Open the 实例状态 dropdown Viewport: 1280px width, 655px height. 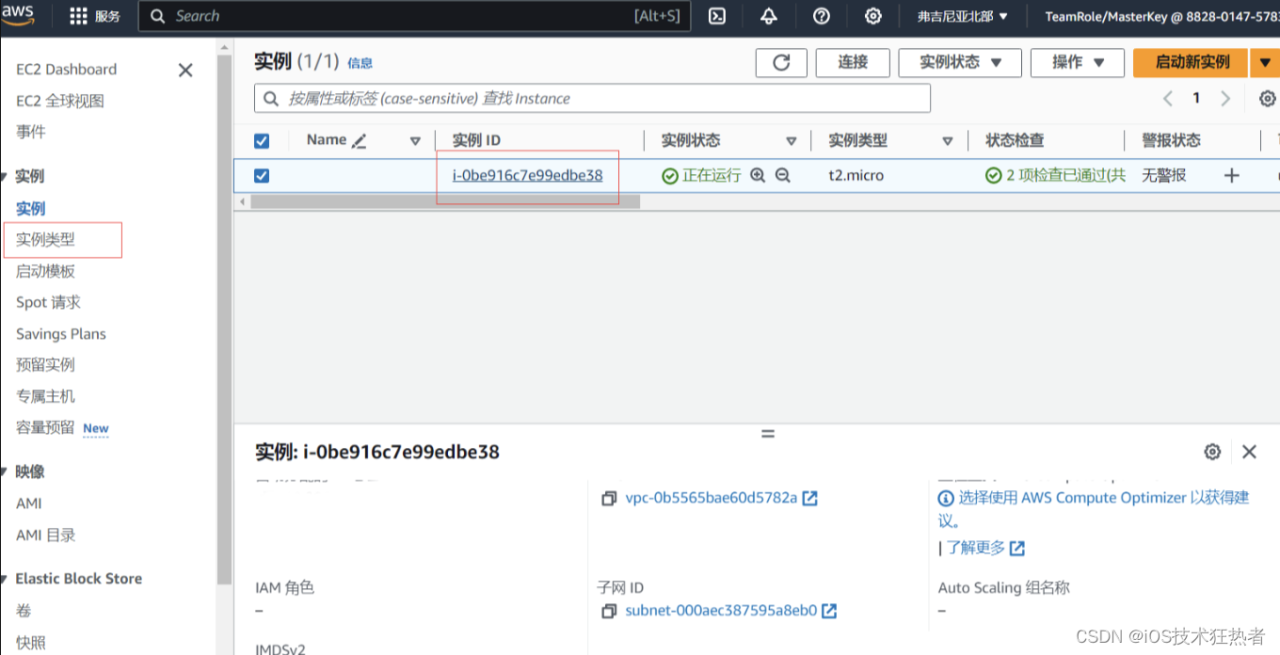pos(959,62)
